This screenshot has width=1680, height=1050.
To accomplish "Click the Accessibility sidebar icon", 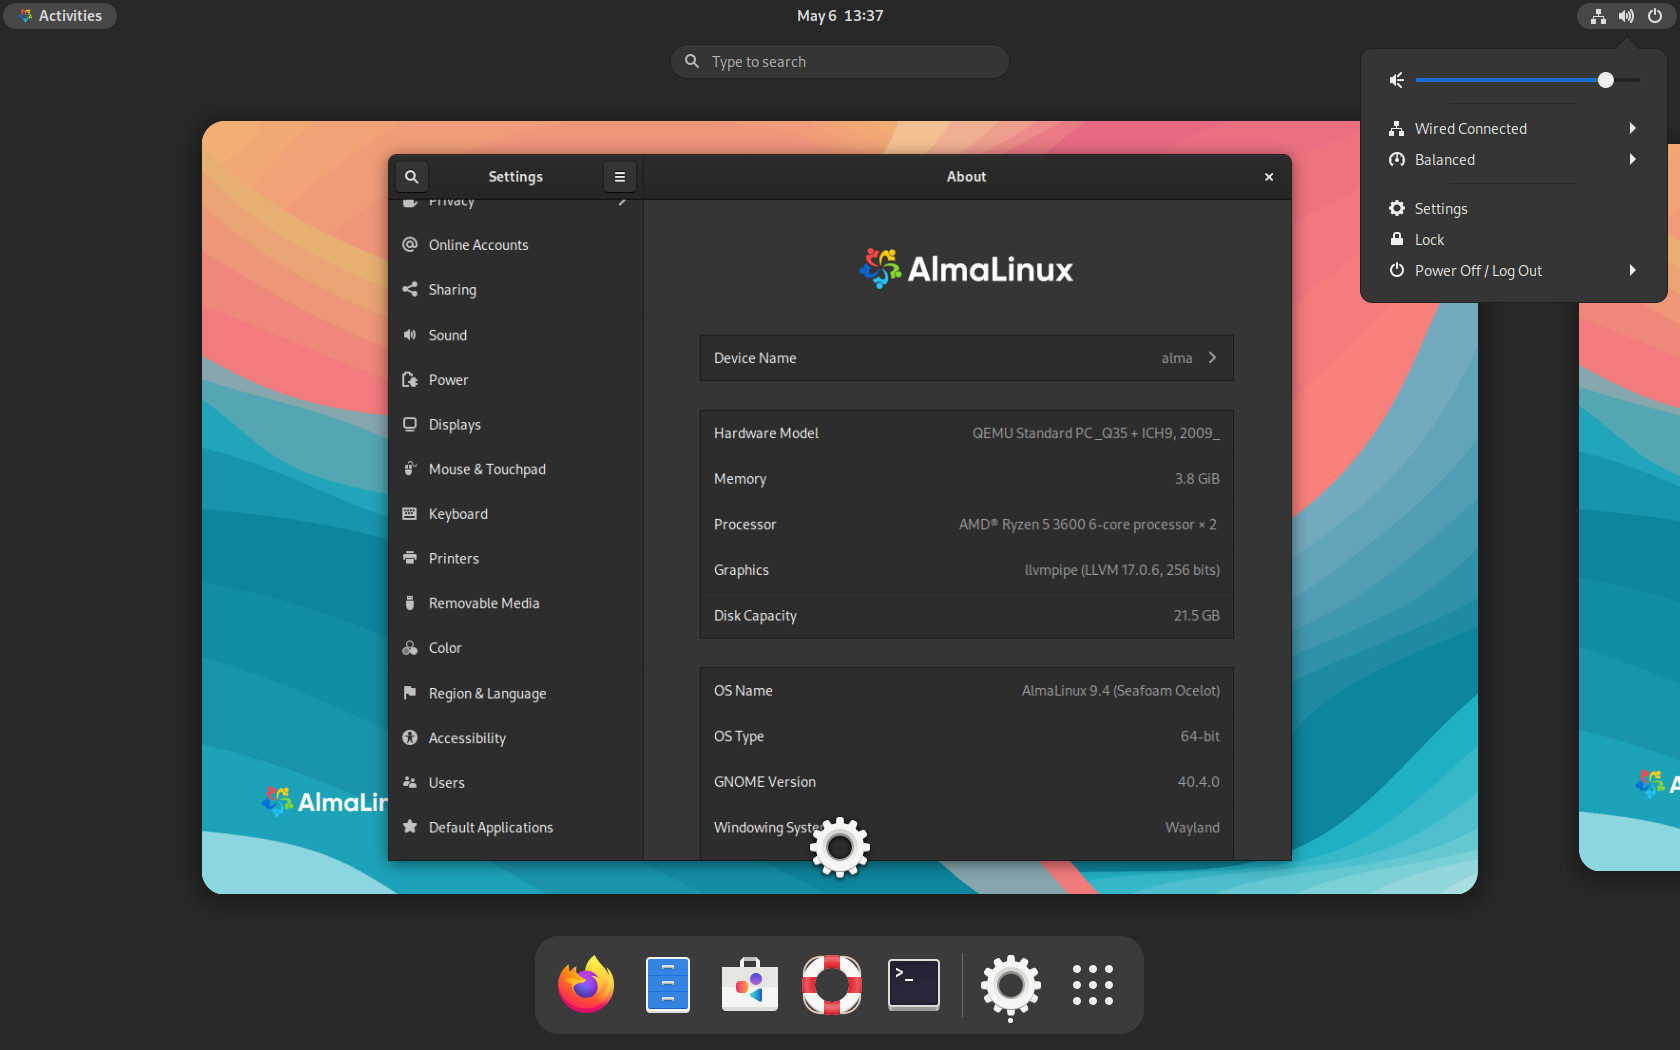I will pyautogui.click(x=410, y=738).
